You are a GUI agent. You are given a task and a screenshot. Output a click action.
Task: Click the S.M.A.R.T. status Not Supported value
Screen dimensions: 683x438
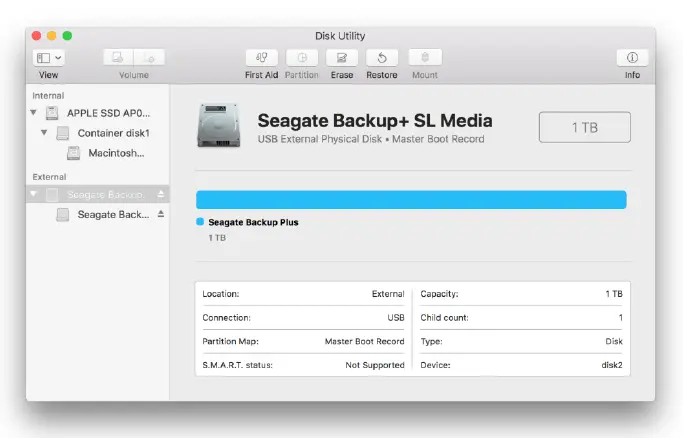pyautogui.click(x=375, y=365)
